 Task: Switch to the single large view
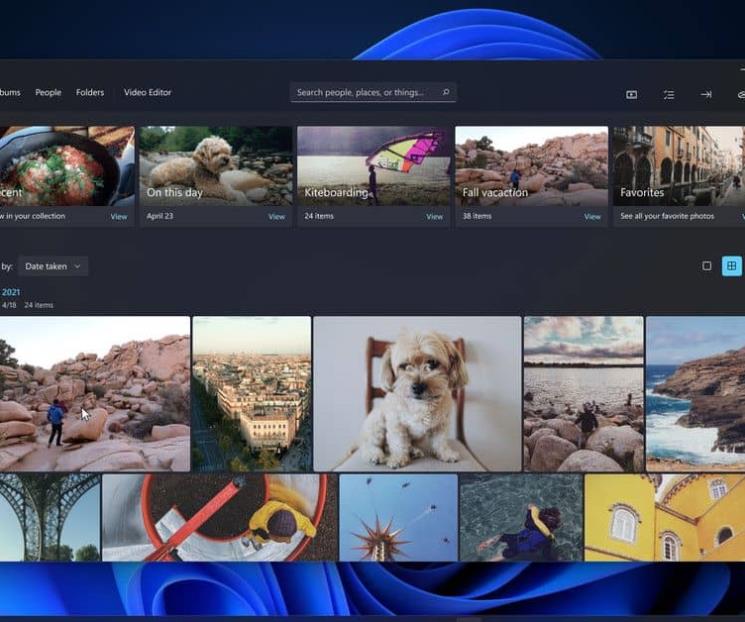pyautogui.click(x=707, y=266)
